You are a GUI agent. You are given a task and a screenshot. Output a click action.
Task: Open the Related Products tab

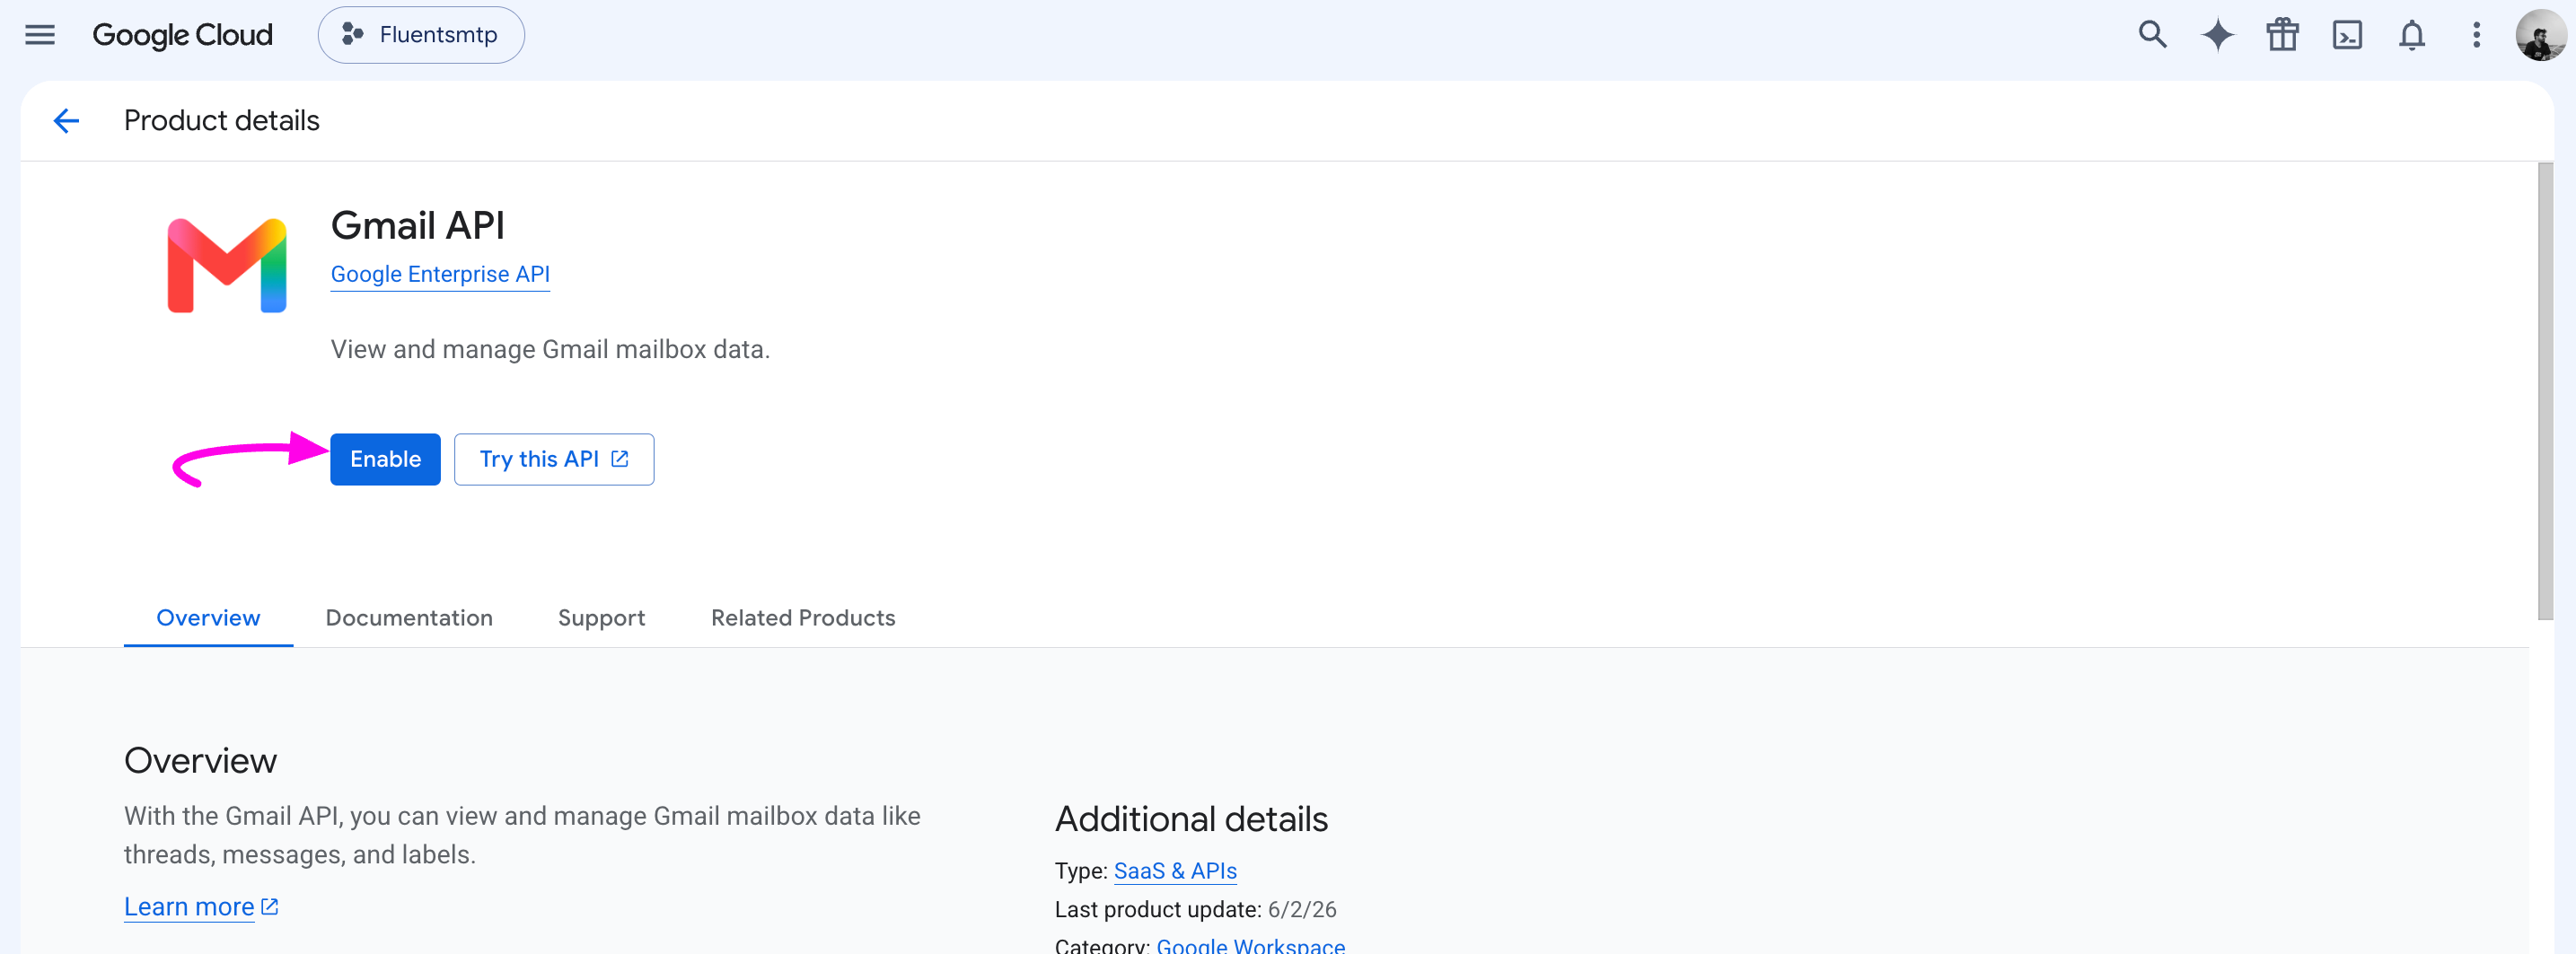(803, 618)
